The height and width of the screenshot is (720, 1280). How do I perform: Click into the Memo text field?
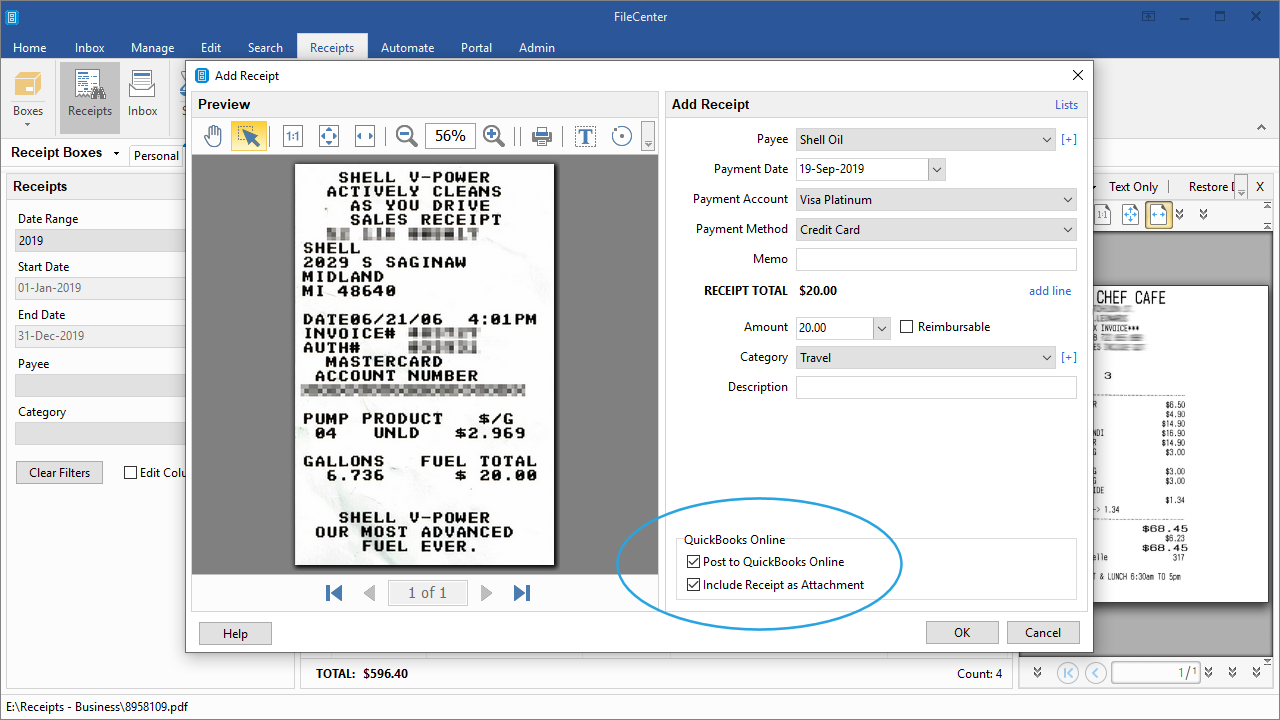(935, 260)
